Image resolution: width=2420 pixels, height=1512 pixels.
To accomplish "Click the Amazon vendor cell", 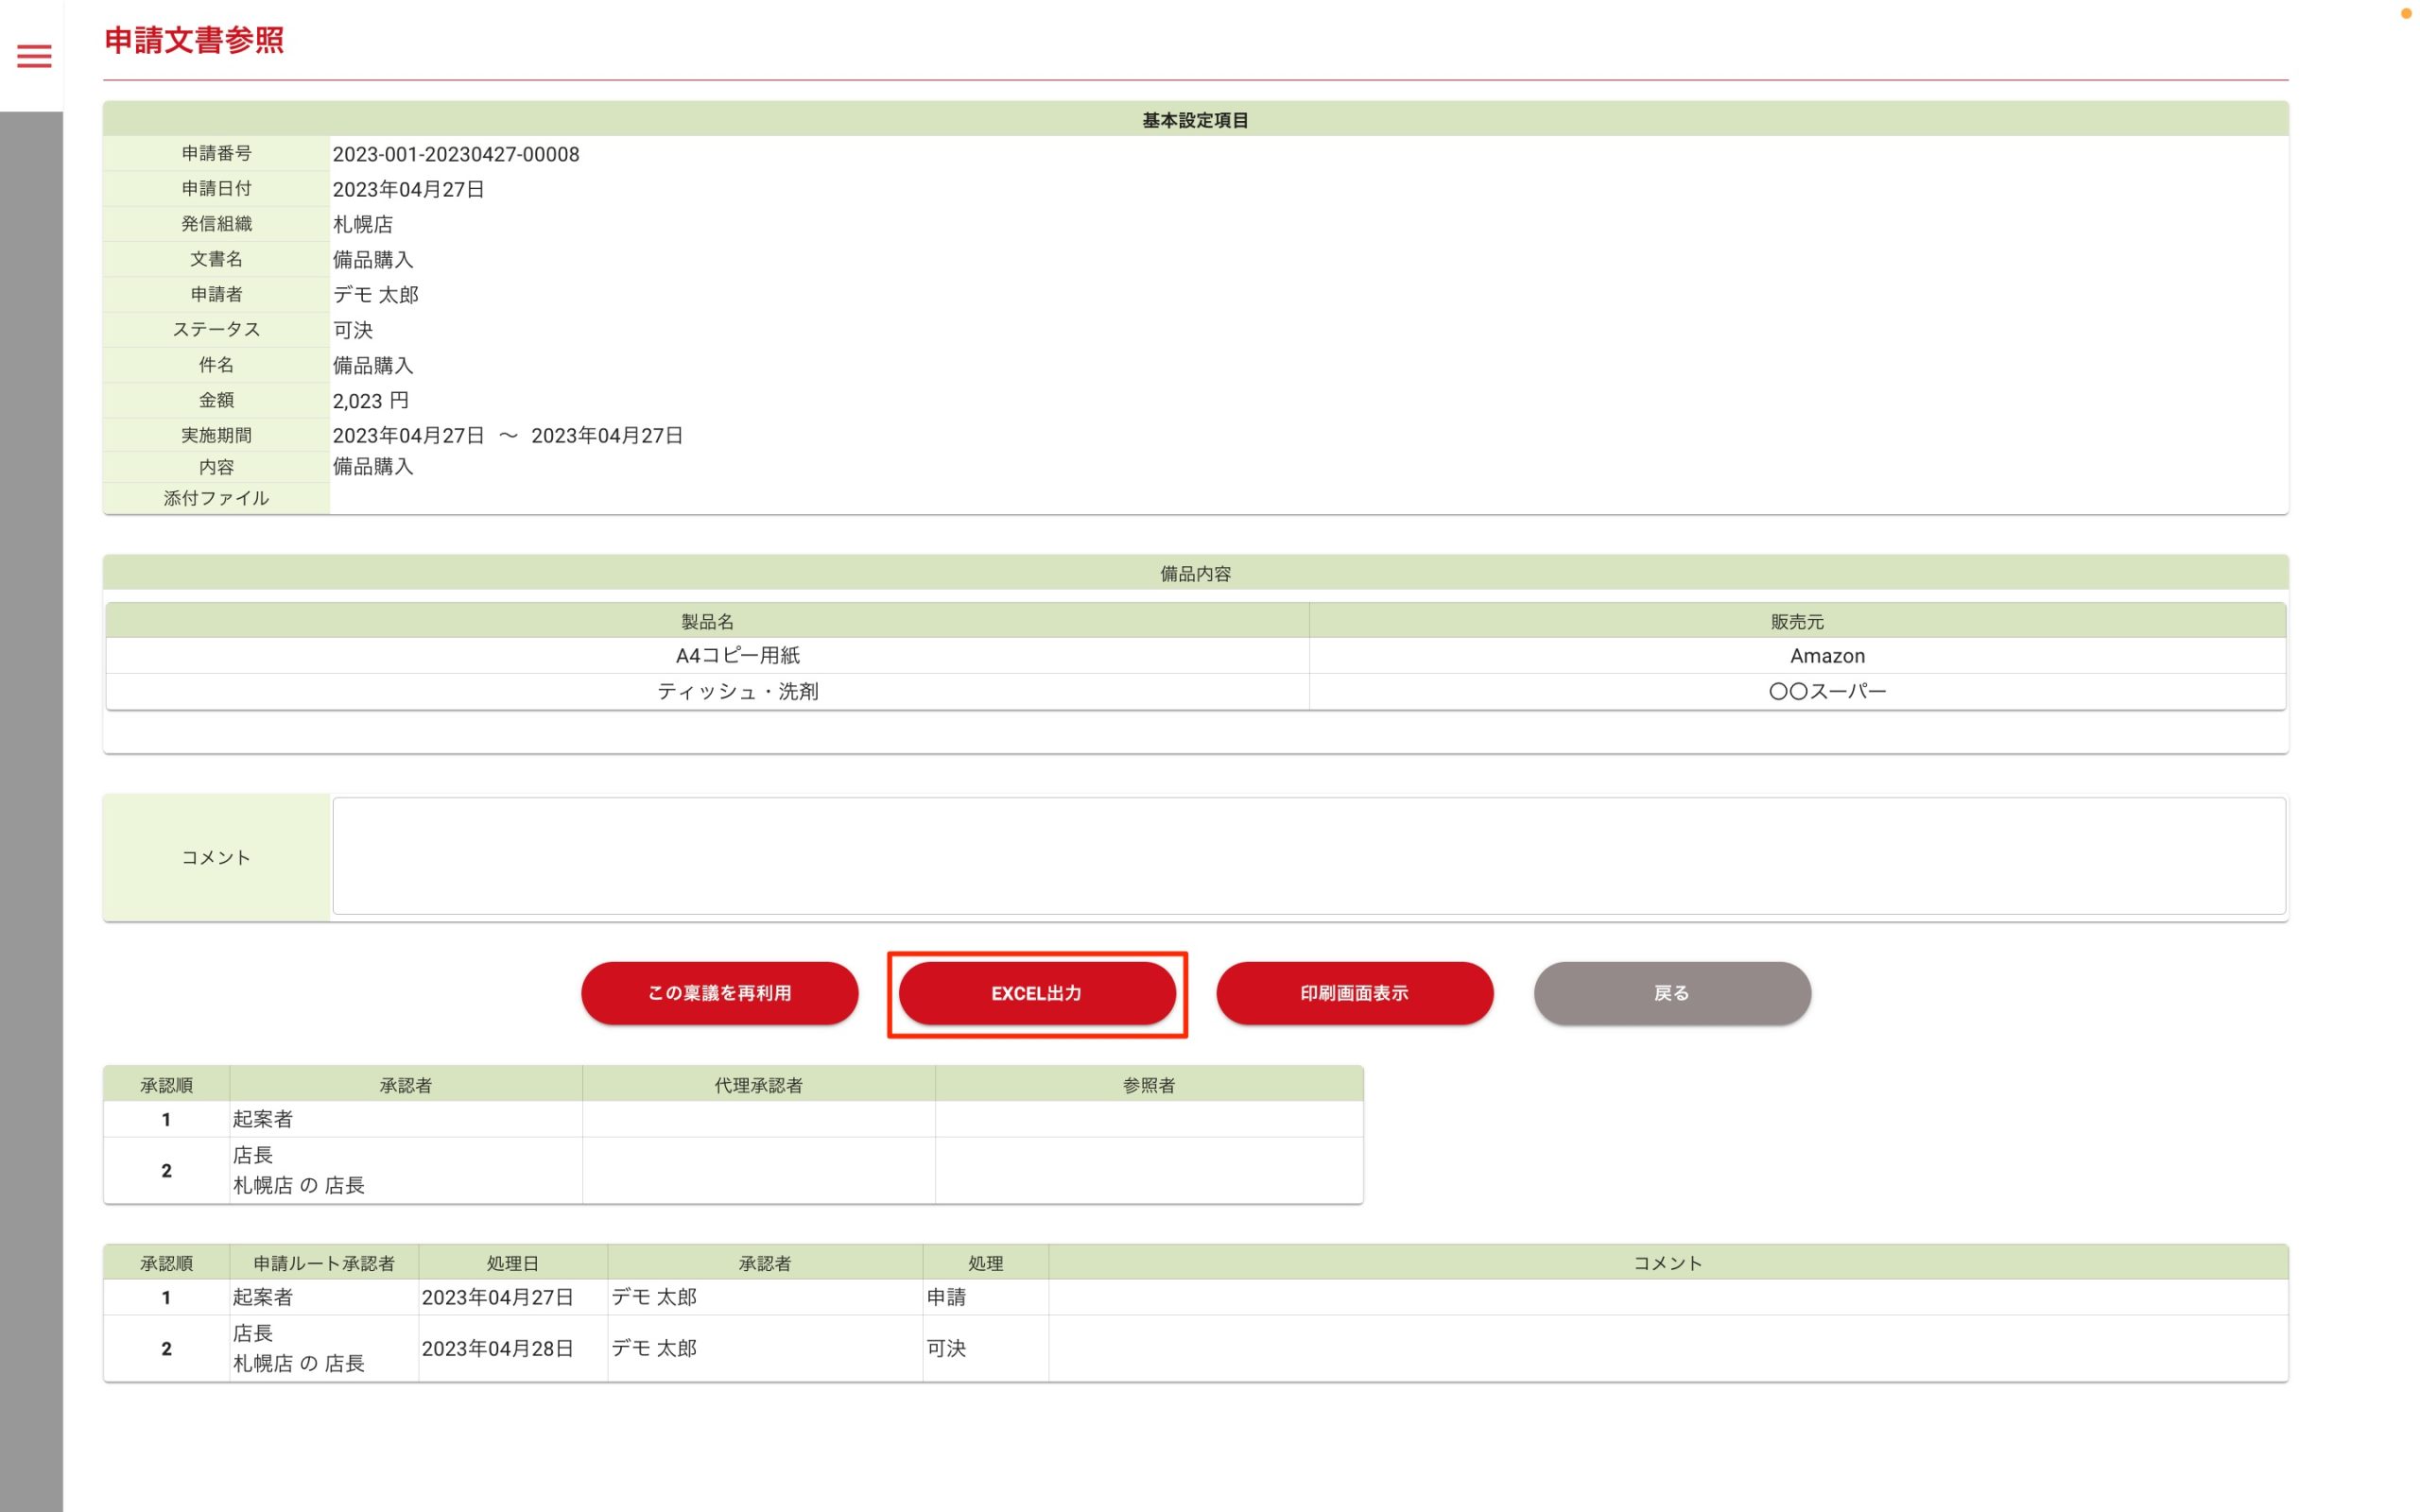I will tap(1826, 656).
